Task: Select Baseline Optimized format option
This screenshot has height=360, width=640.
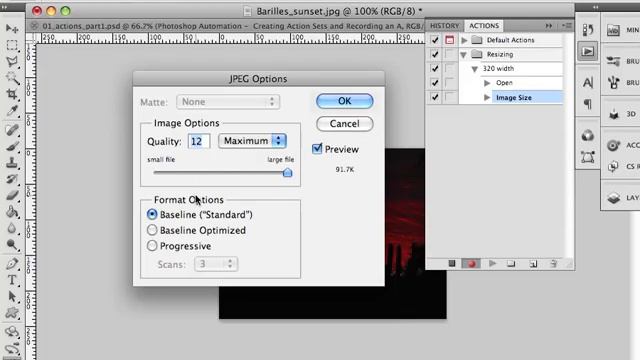Action: tap(152, 230)
